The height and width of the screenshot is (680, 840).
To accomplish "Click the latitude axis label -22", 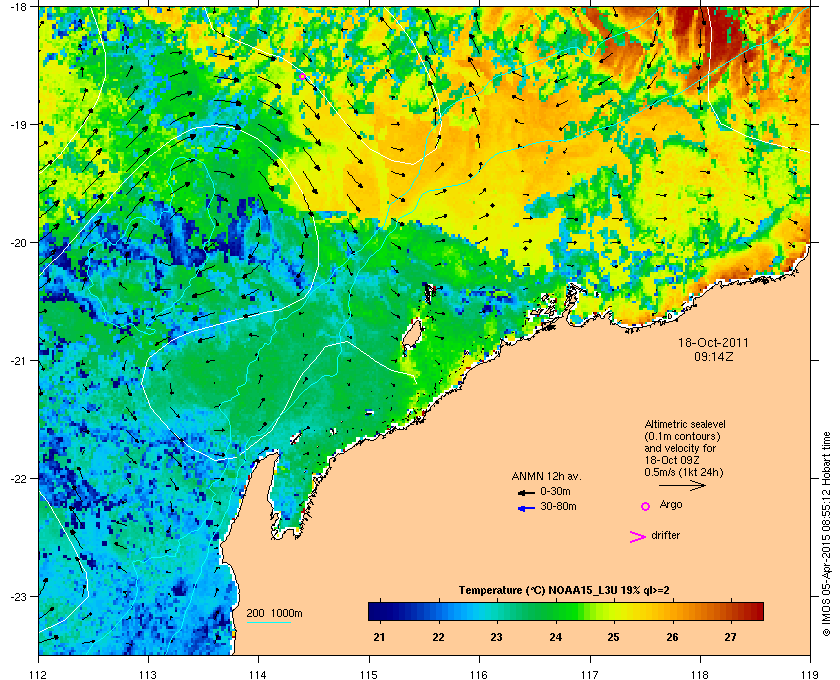I will tap(19, 479).
